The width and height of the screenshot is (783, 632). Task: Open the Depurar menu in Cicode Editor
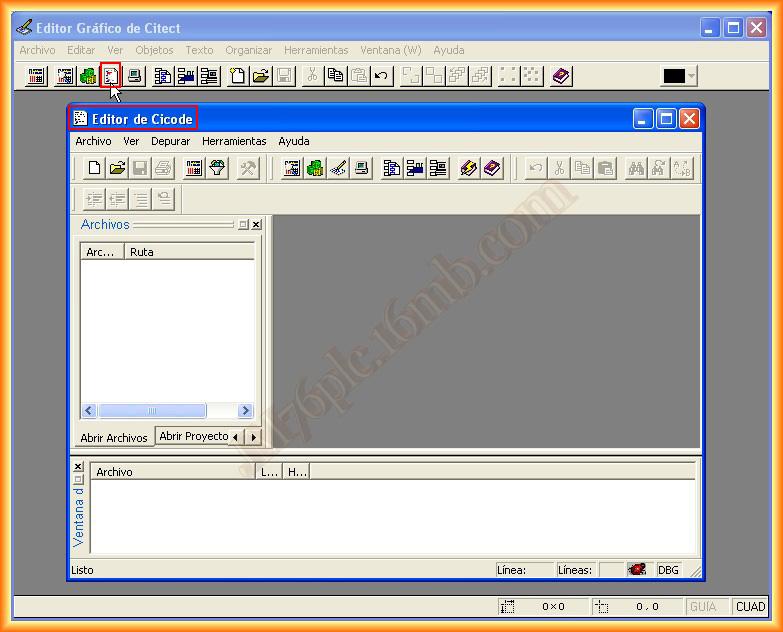pos(170,141)
